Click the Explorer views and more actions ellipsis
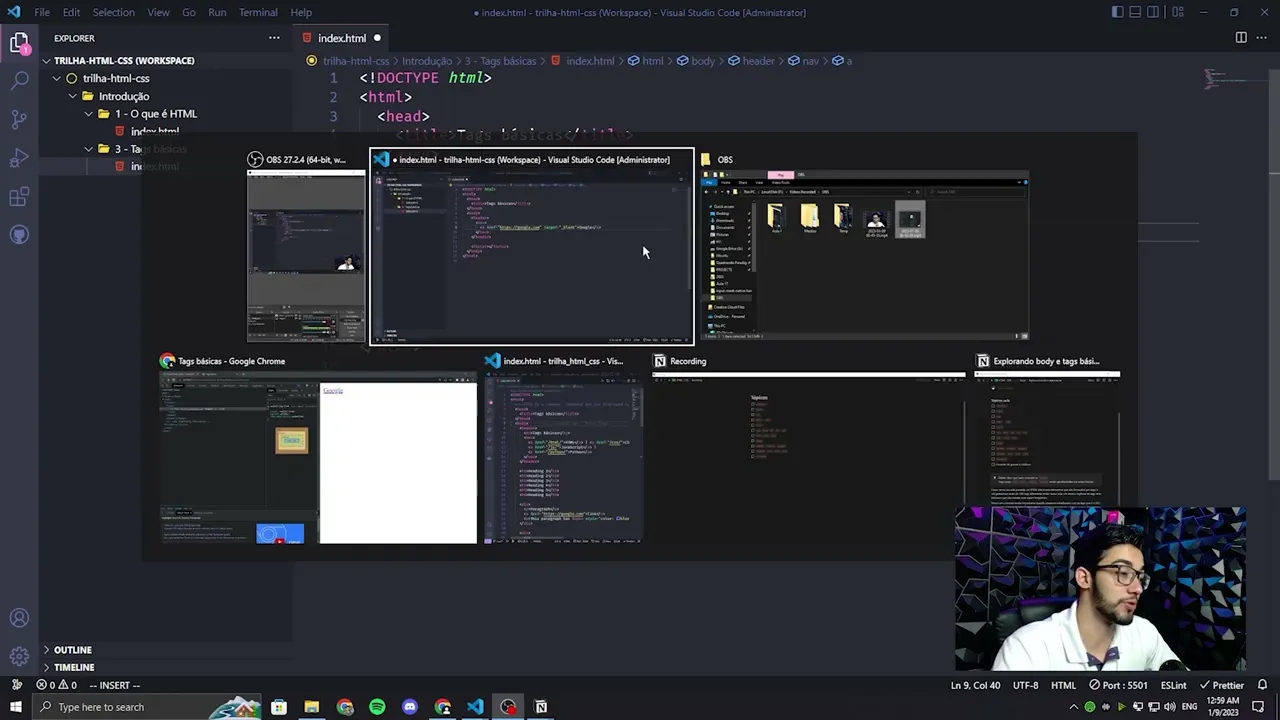 click(x=274, y=38)
